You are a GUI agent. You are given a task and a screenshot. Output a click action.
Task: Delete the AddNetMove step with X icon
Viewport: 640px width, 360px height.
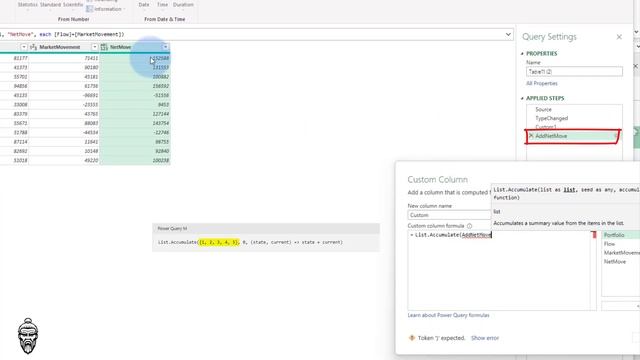click(x=531, y=136)
